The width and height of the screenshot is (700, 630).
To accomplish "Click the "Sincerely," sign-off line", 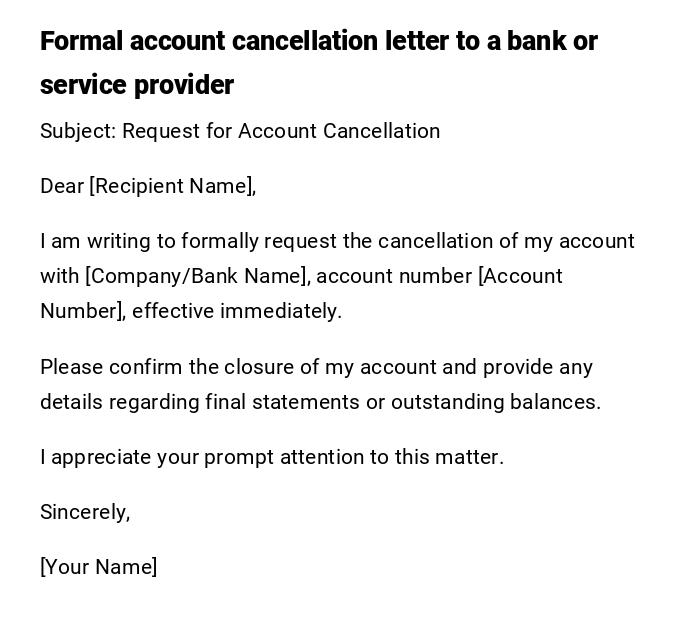I will coord(85,512).
